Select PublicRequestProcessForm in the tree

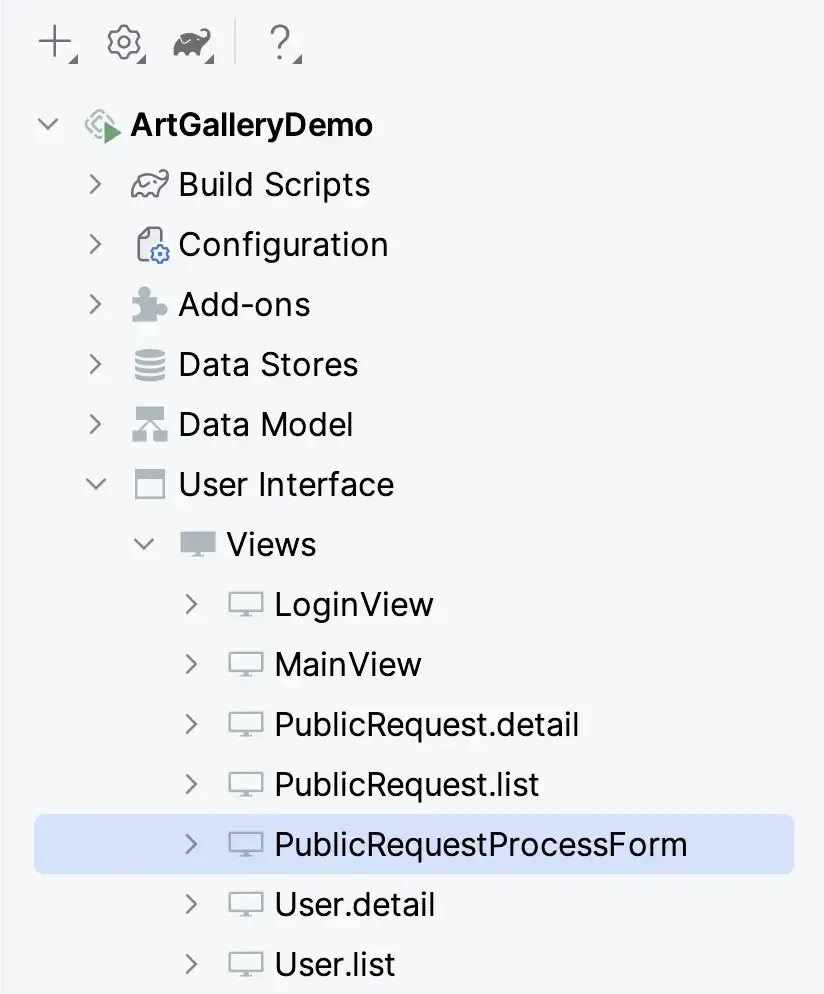tap(480, 845)
